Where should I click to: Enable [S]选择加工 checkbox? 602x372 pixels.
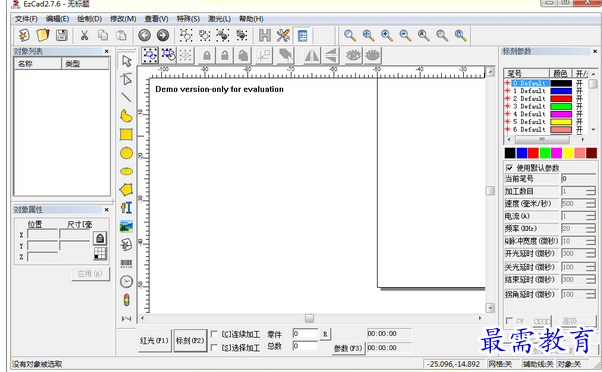[x=215, y=347]
